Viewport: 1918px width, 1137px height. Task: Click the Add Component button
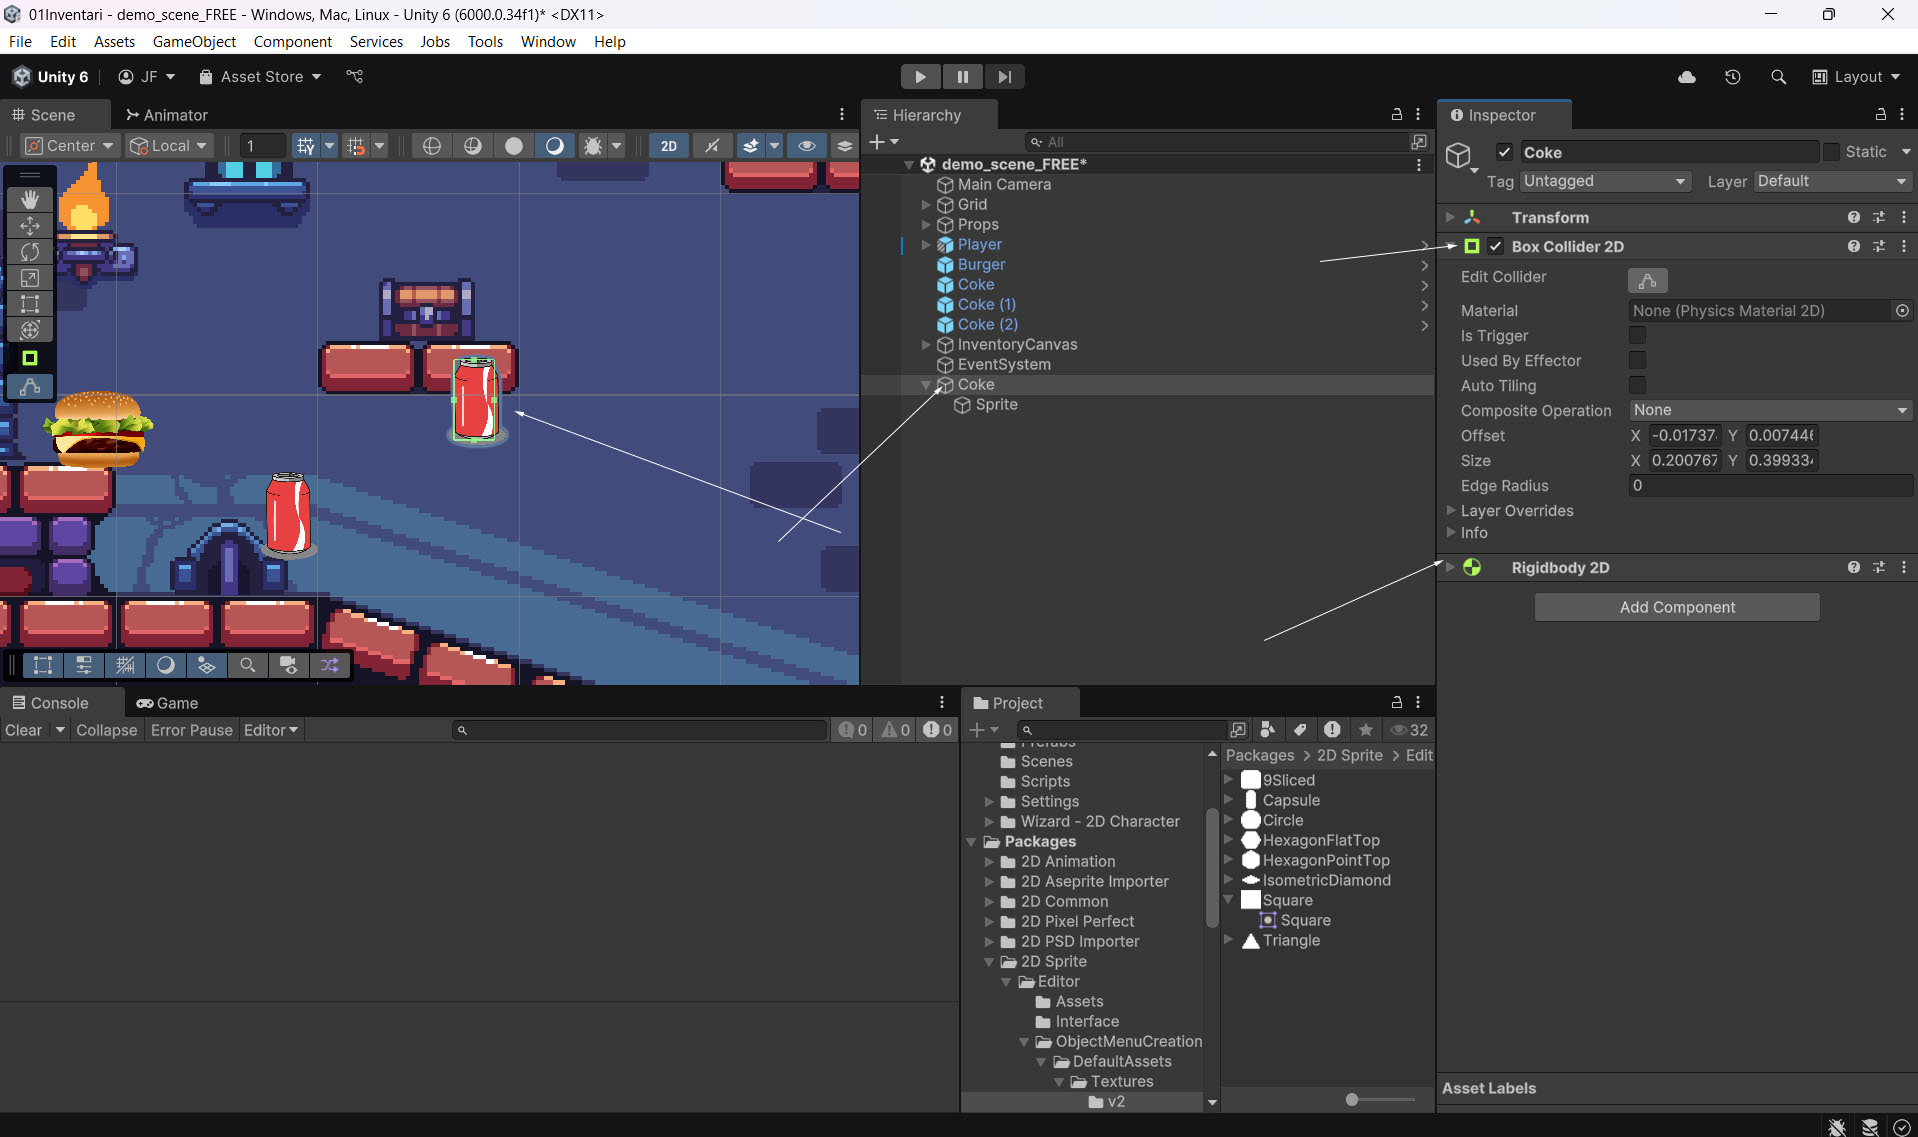1676,607
